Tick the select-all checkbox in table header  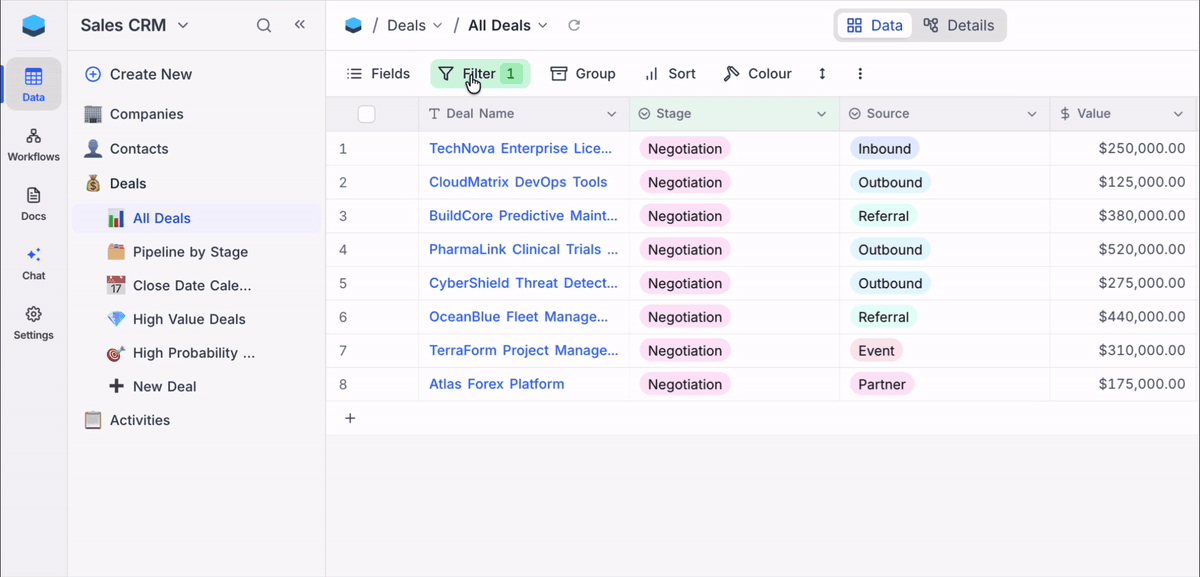point(366,114)
